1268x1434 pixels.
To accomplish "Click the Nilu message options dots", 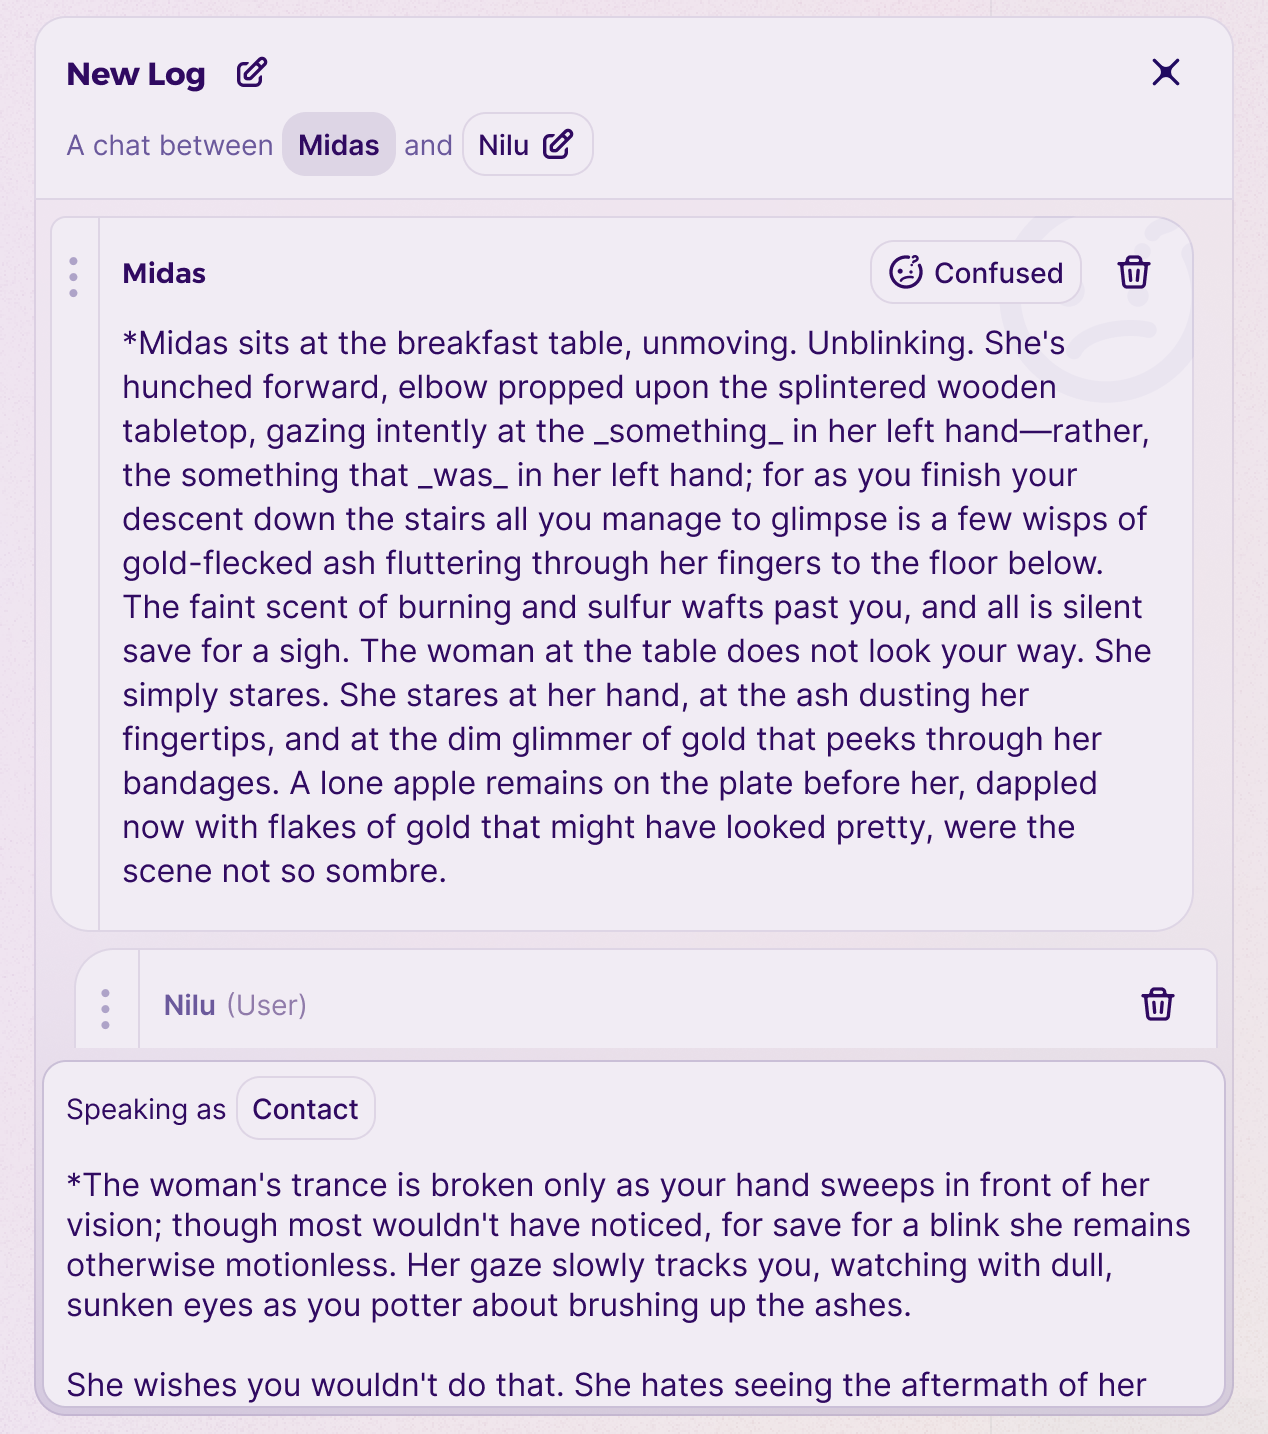I will pos(105,1009).
